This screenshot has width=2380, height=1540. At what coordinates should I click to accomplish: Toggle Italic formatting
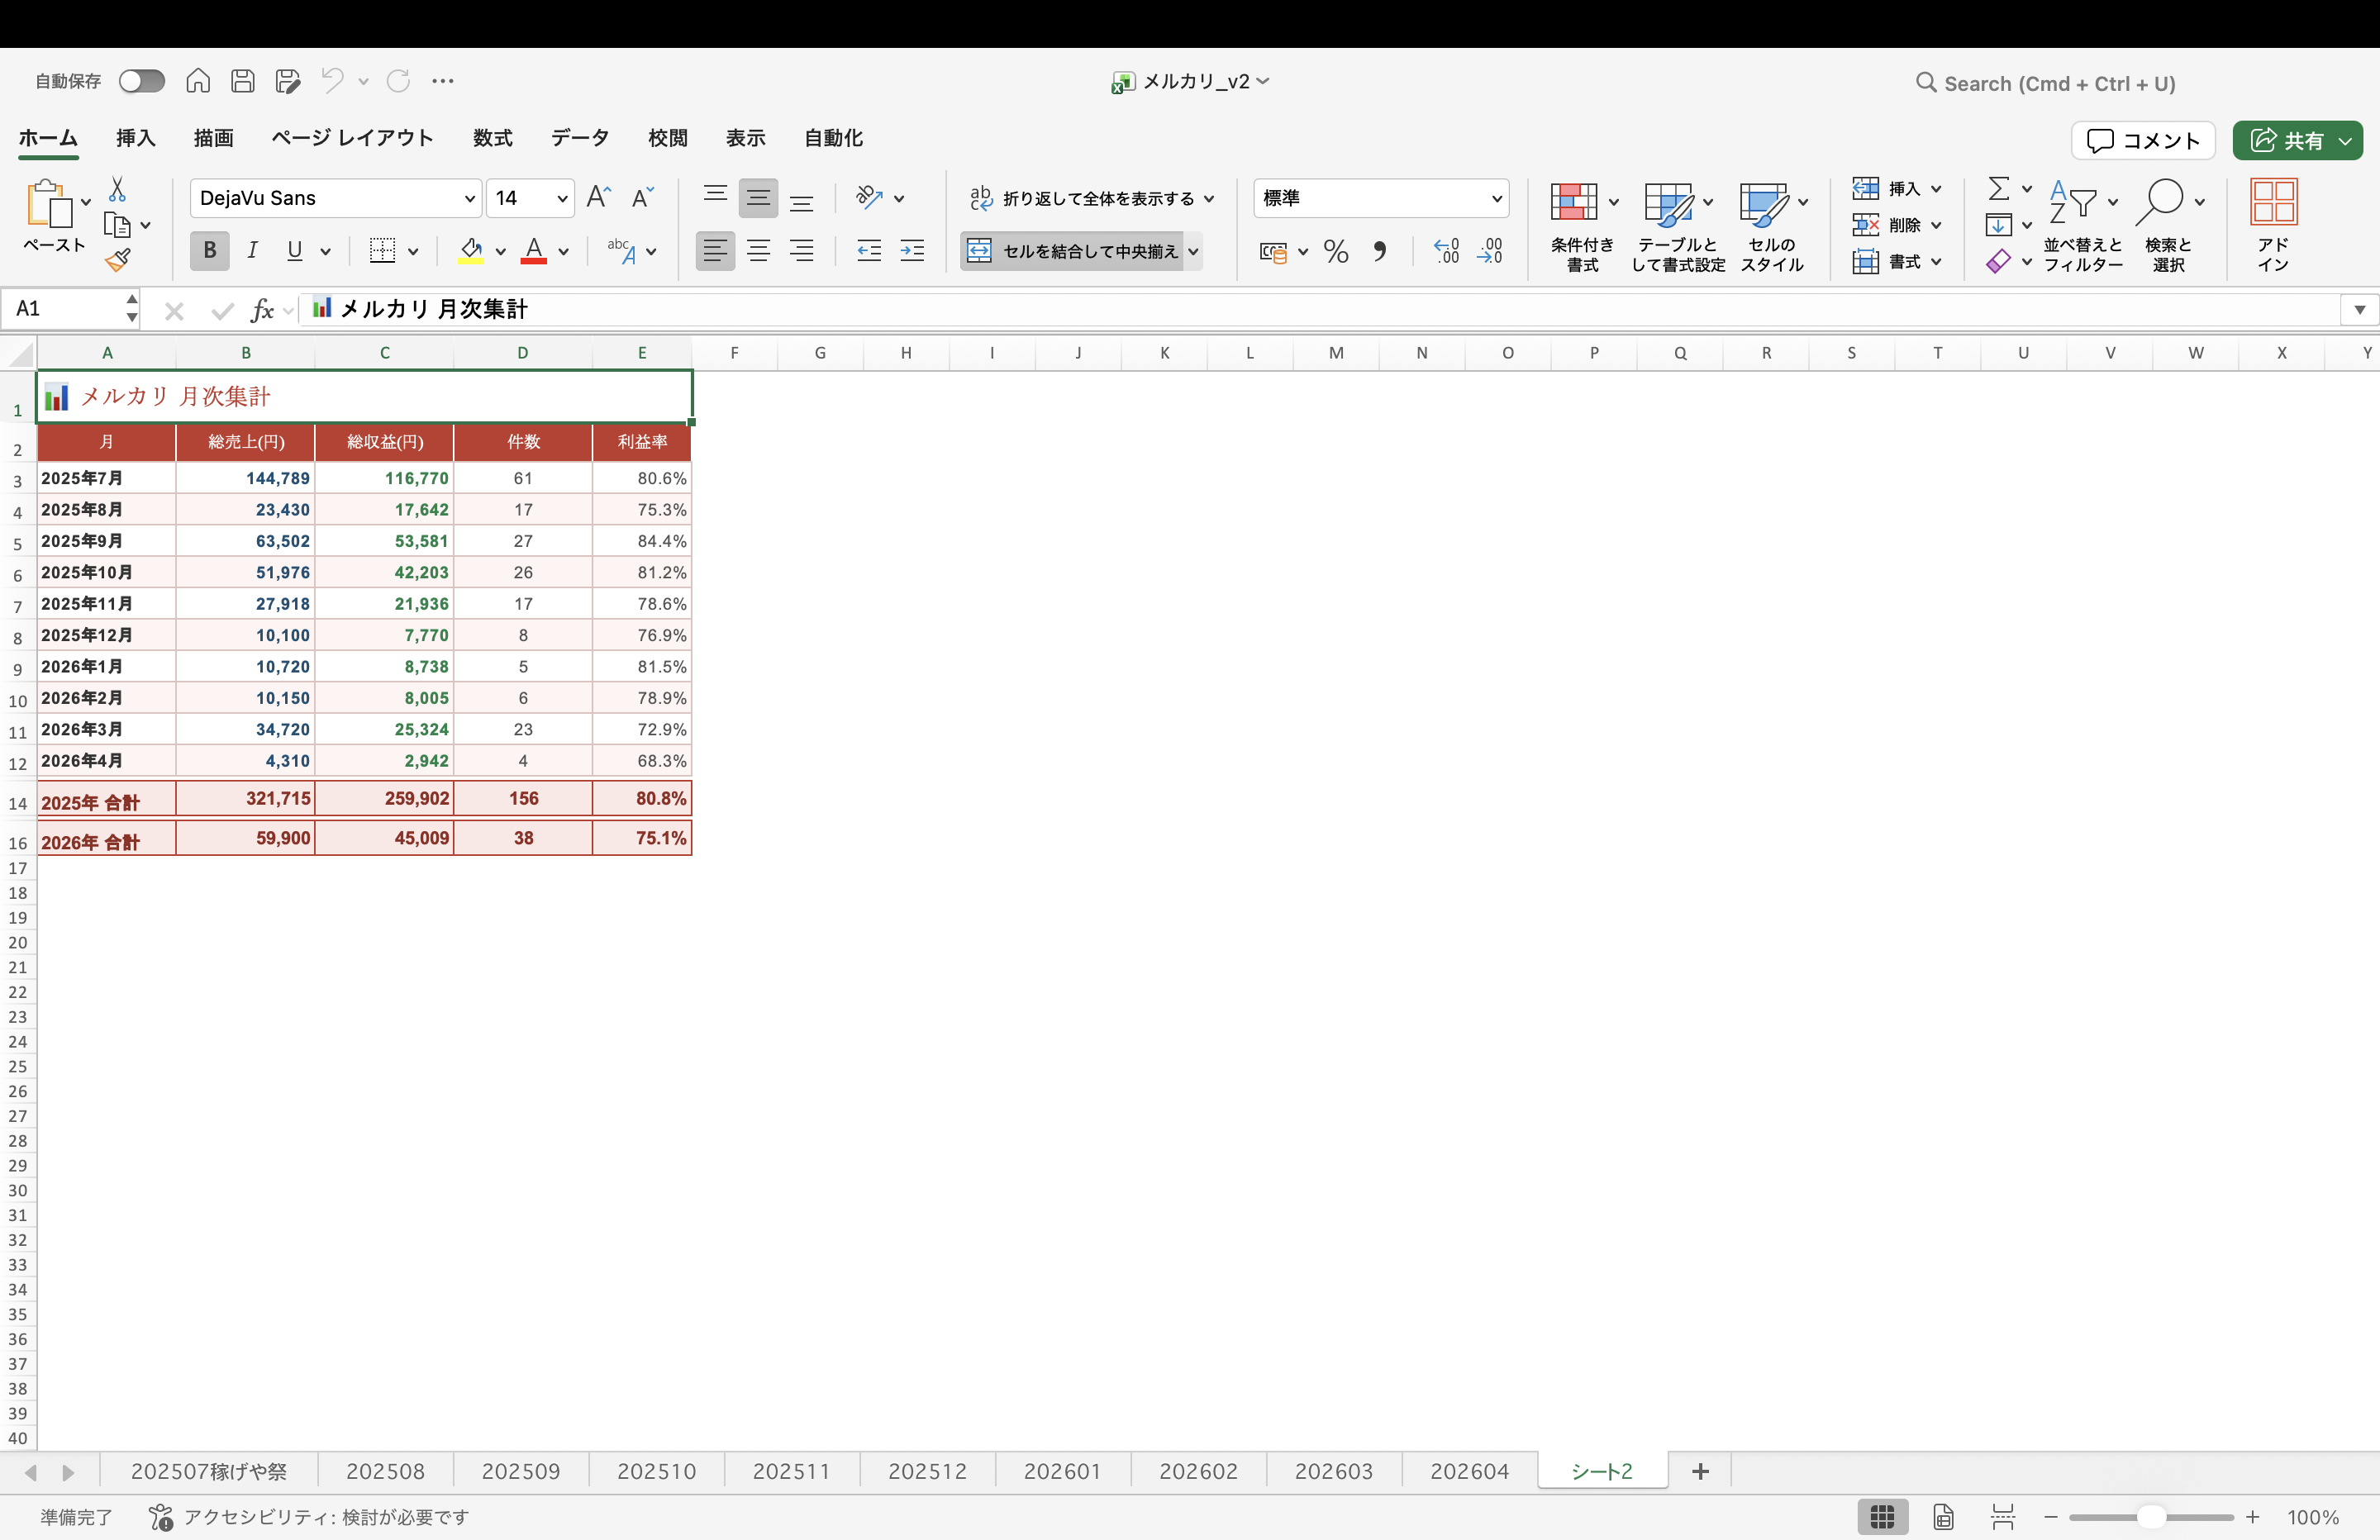[252, 251]
